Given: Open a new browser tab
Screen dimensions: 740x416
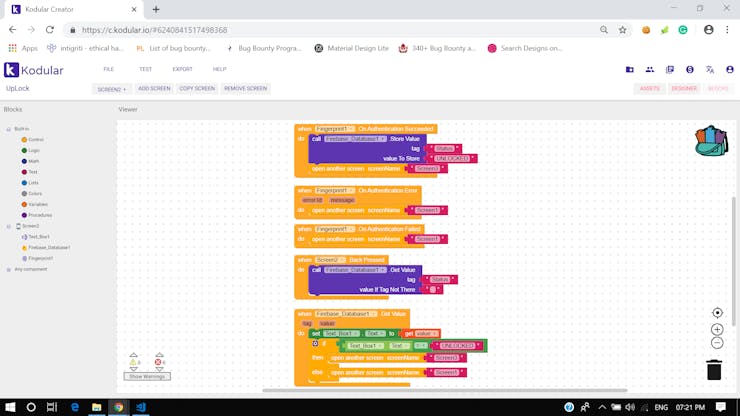Looking at the screenshot, I should pyautogui.click(x=156, y=9).
